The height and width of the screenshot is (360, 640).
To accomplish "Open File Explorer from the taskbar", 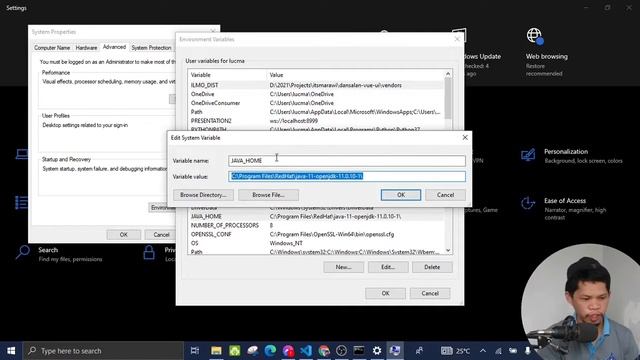I will [216, 351].
